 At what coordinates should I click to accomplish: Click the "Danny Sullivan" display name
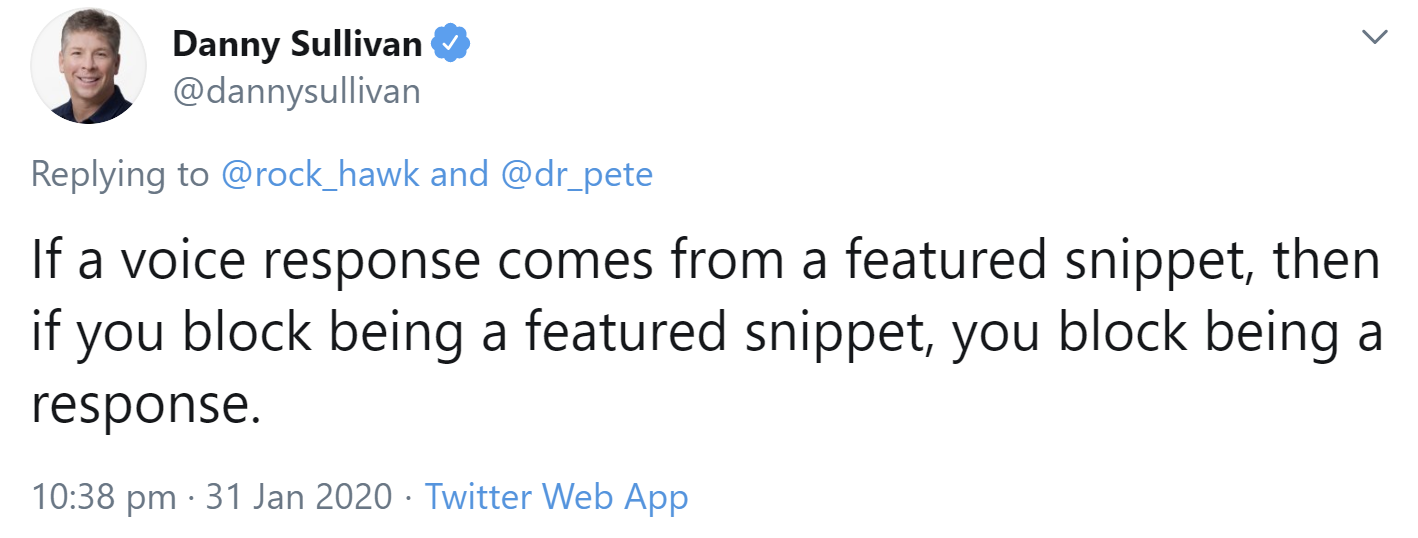click(297, 44)
